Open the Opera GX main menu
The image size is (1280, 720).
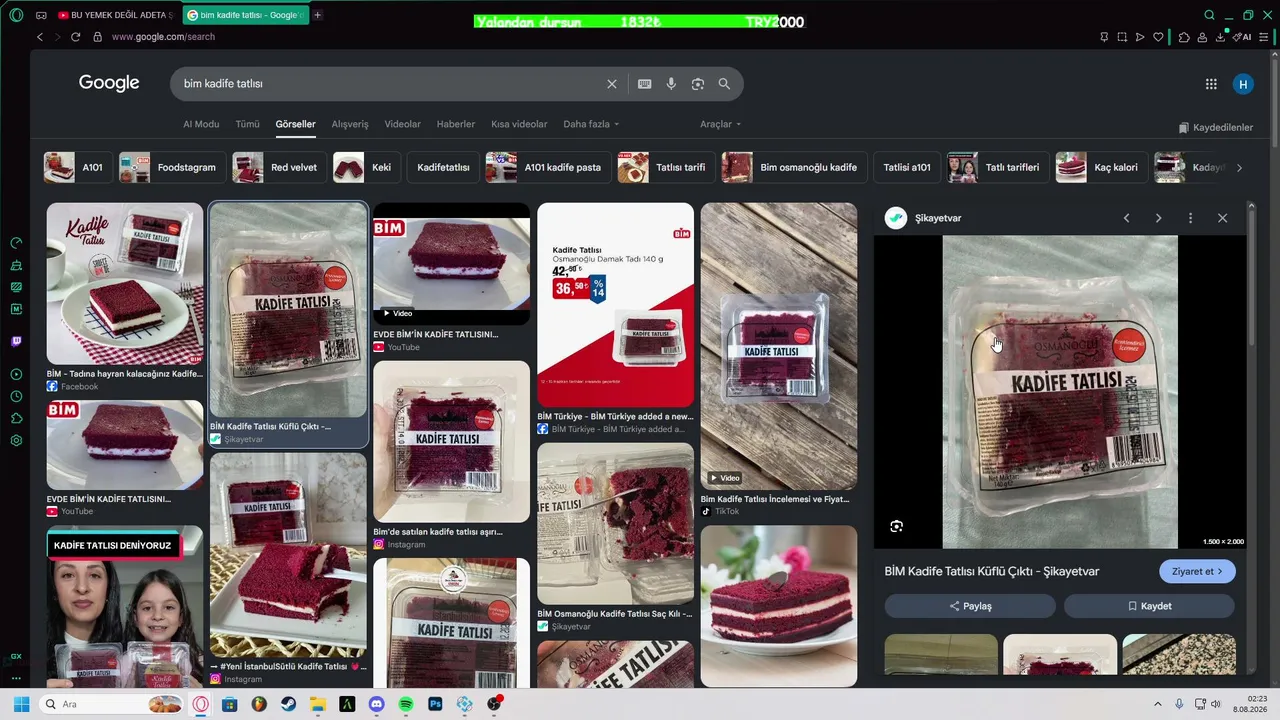pyautogui.click(x=16, y=15)
